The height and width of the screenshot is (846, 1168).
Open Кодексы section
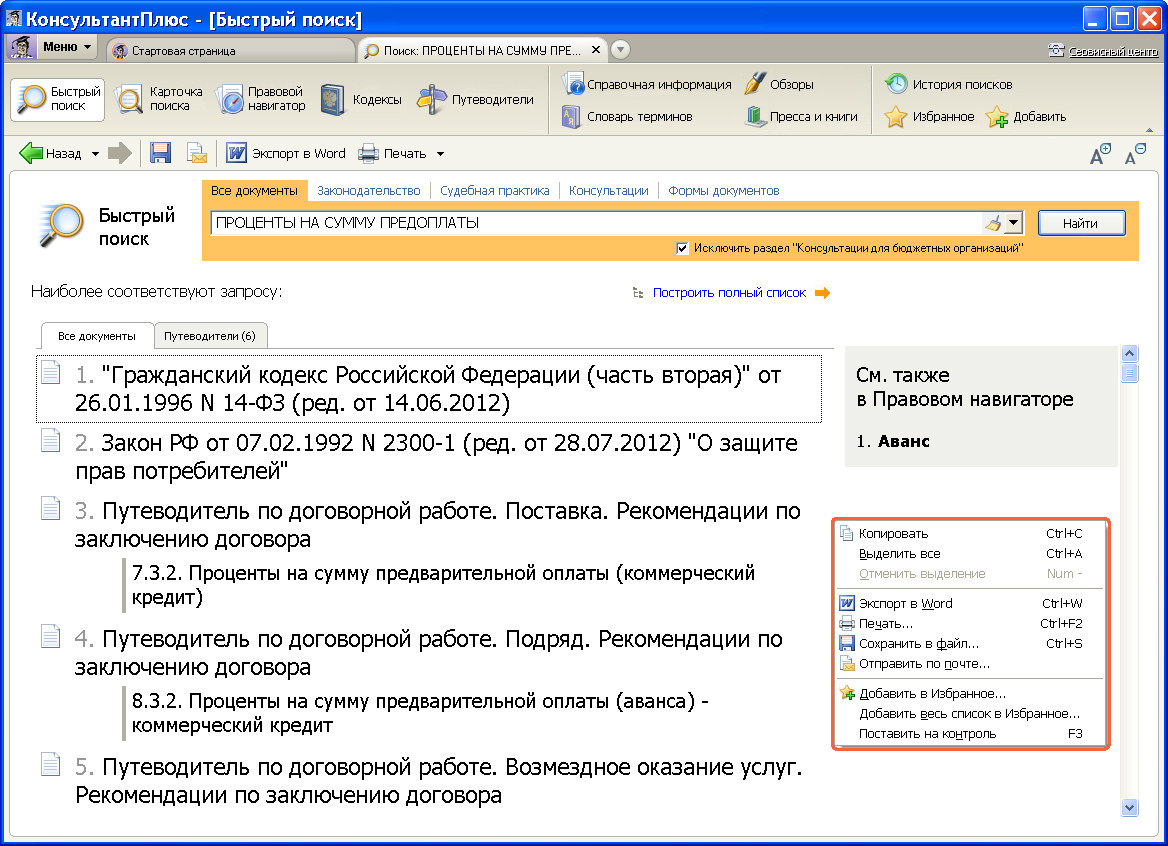[x=361, y=99]
